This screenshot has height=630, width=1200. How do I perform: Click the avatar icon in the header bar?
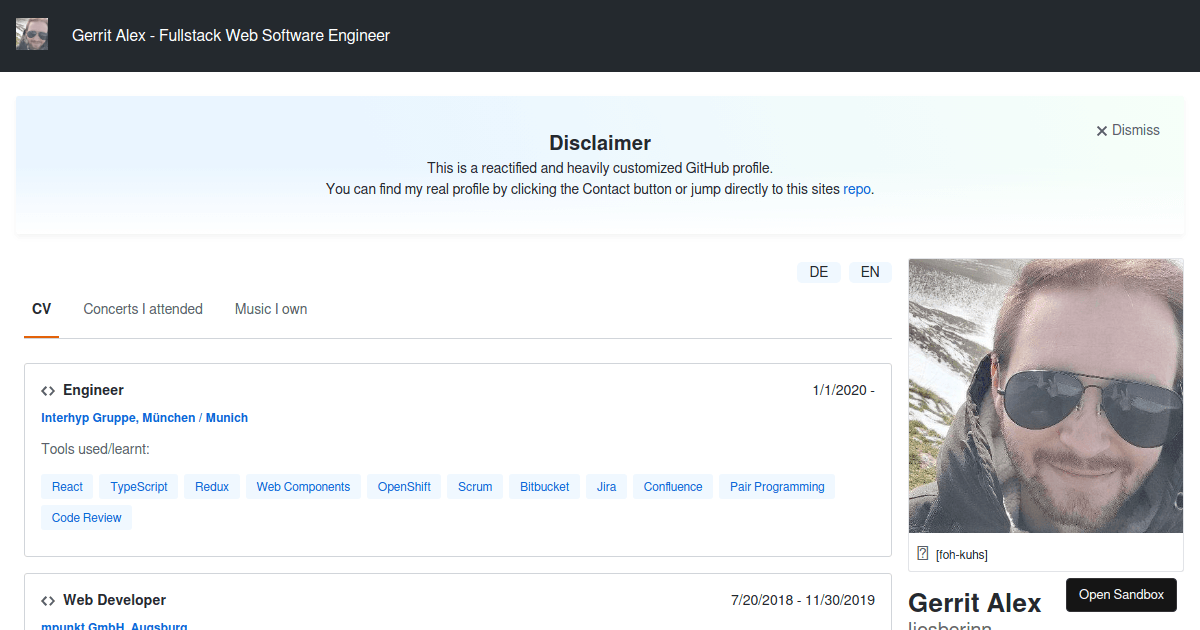pyautogui.click(x=31, y=33)
